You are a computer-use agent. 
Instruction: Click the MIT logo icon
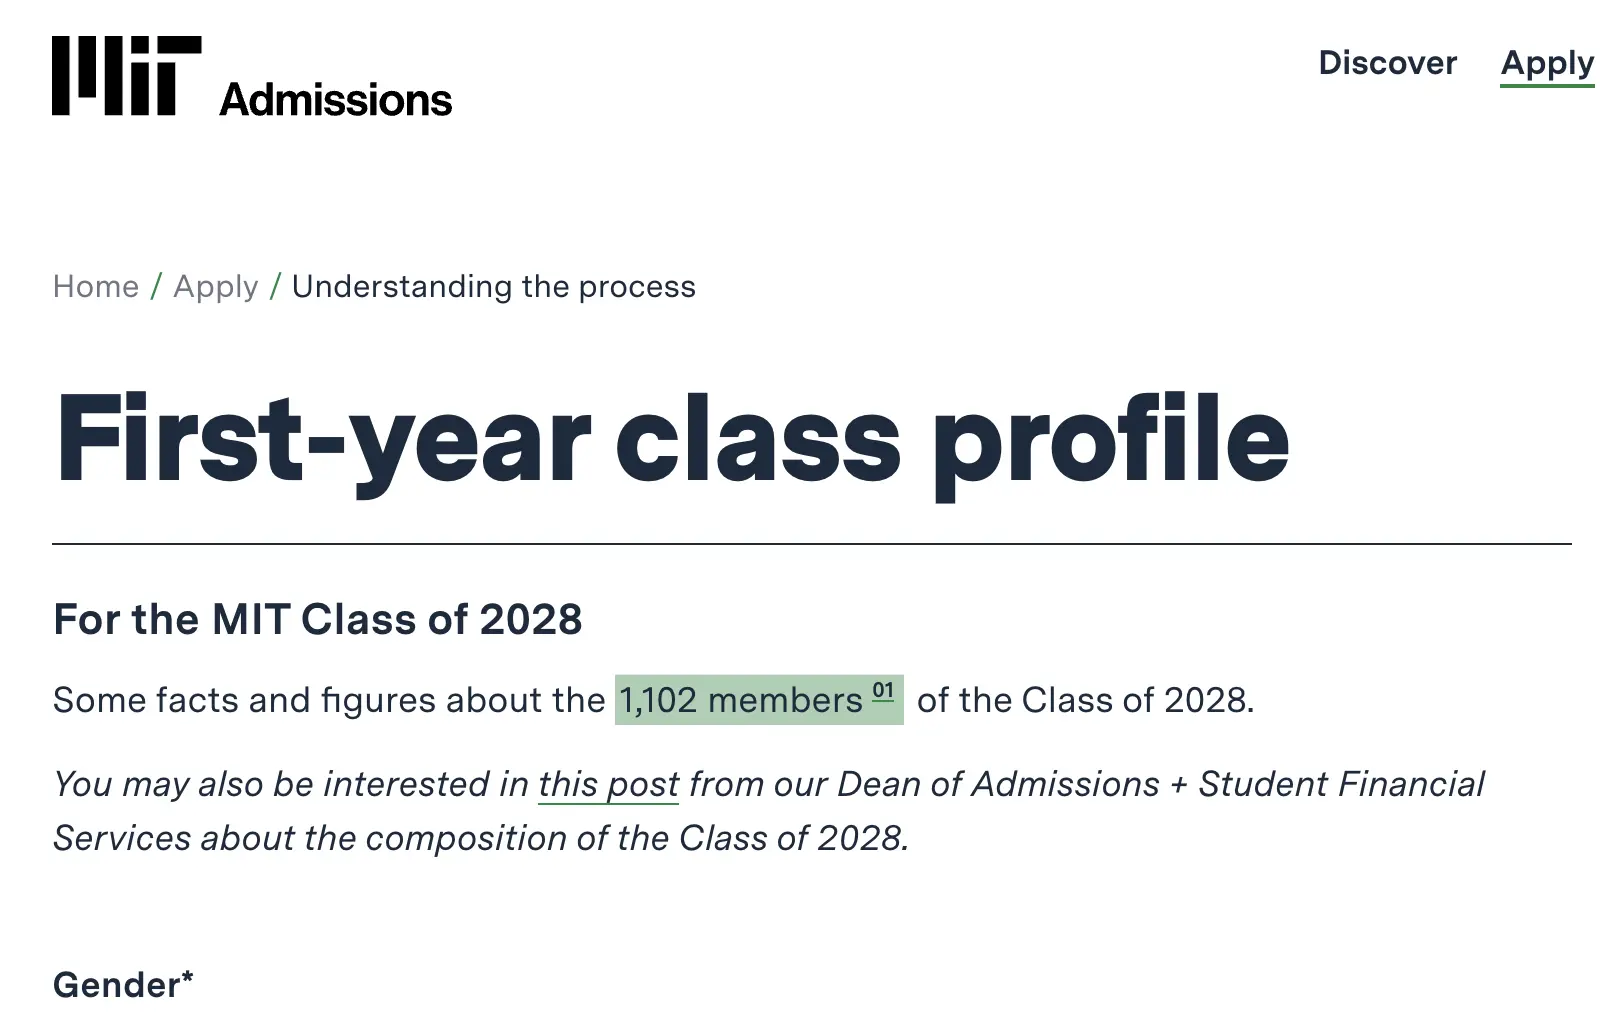(126, 76)
